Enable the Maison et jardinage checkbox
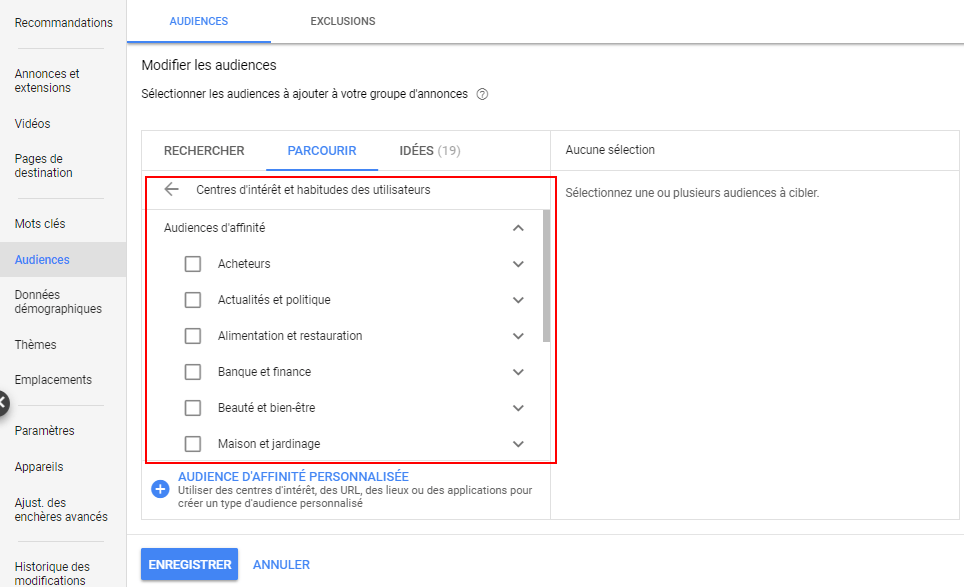Viewport: 964px width, 587px height. click(193, 444)
